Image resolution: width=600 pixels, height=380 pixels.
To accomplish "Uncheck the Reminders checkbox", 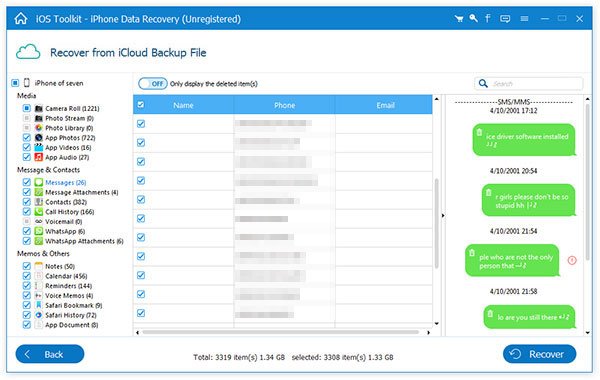I will (x=26, y=285).
